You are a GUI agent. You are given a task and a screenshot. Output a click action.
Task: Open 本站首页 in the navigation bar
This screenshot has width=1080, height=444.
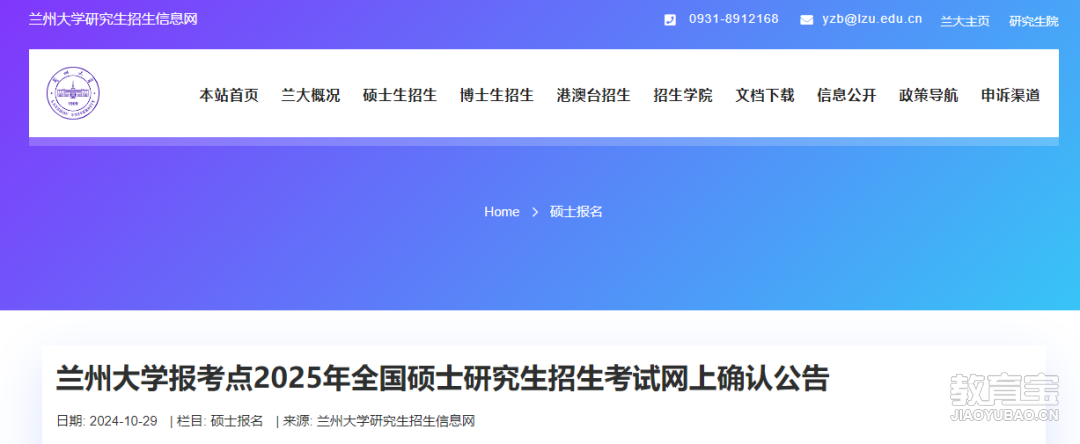(229, 96)
